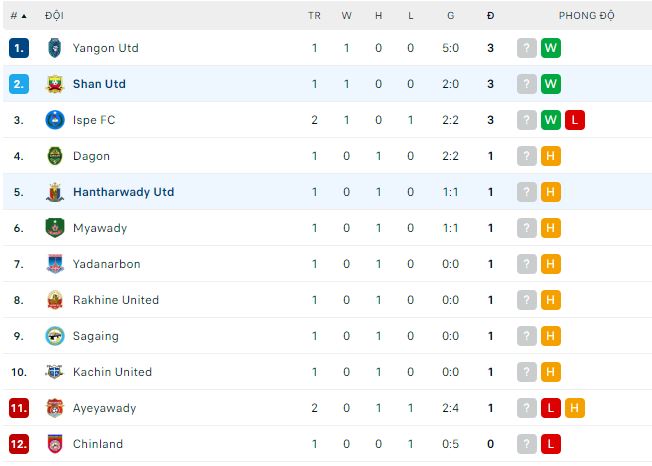Click Ayeyawady's orange H form badge
Image resolution: width=652 pixels, height=466 pixels.
[x=574, y=408]
